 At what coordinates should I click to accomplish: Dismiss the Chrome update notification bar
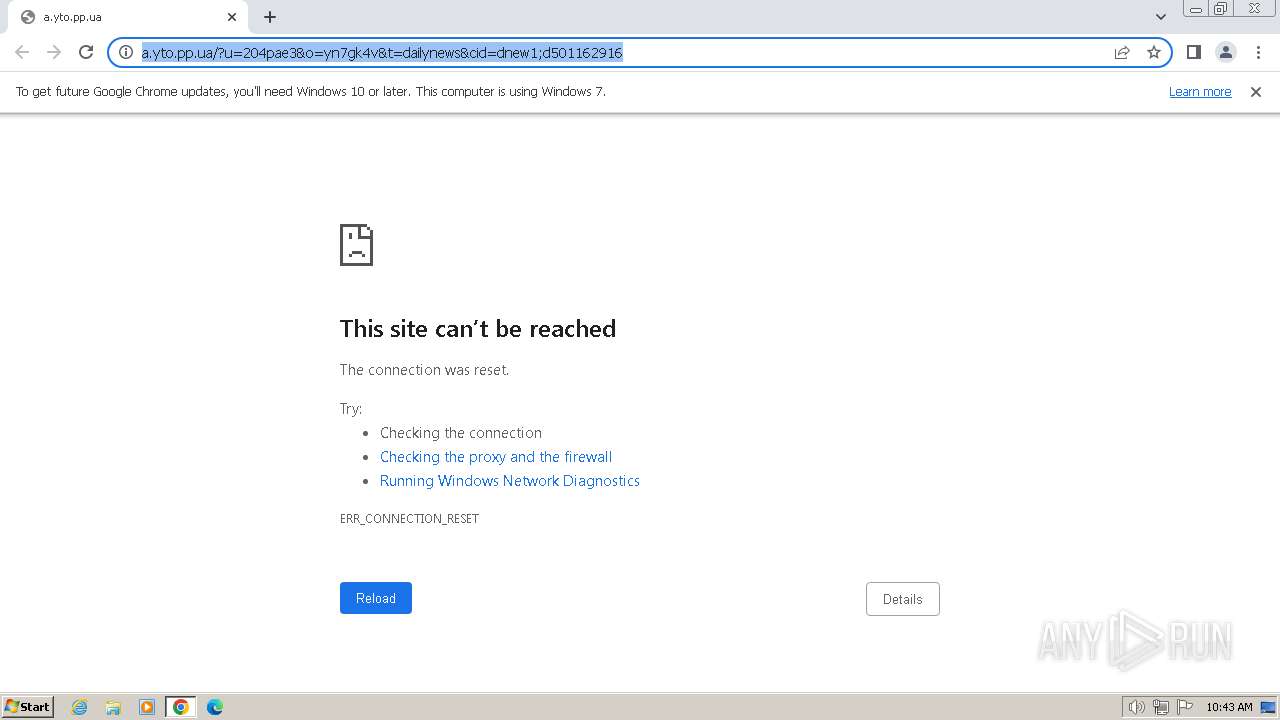1256,92
